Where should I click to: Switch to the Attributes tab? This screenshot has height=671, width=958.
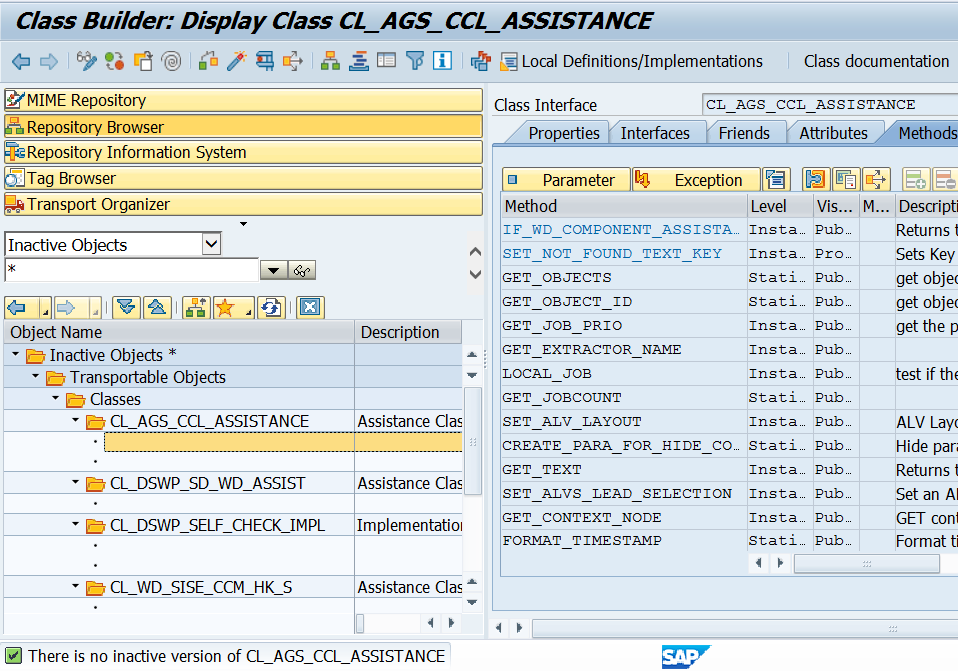(833, 133)
